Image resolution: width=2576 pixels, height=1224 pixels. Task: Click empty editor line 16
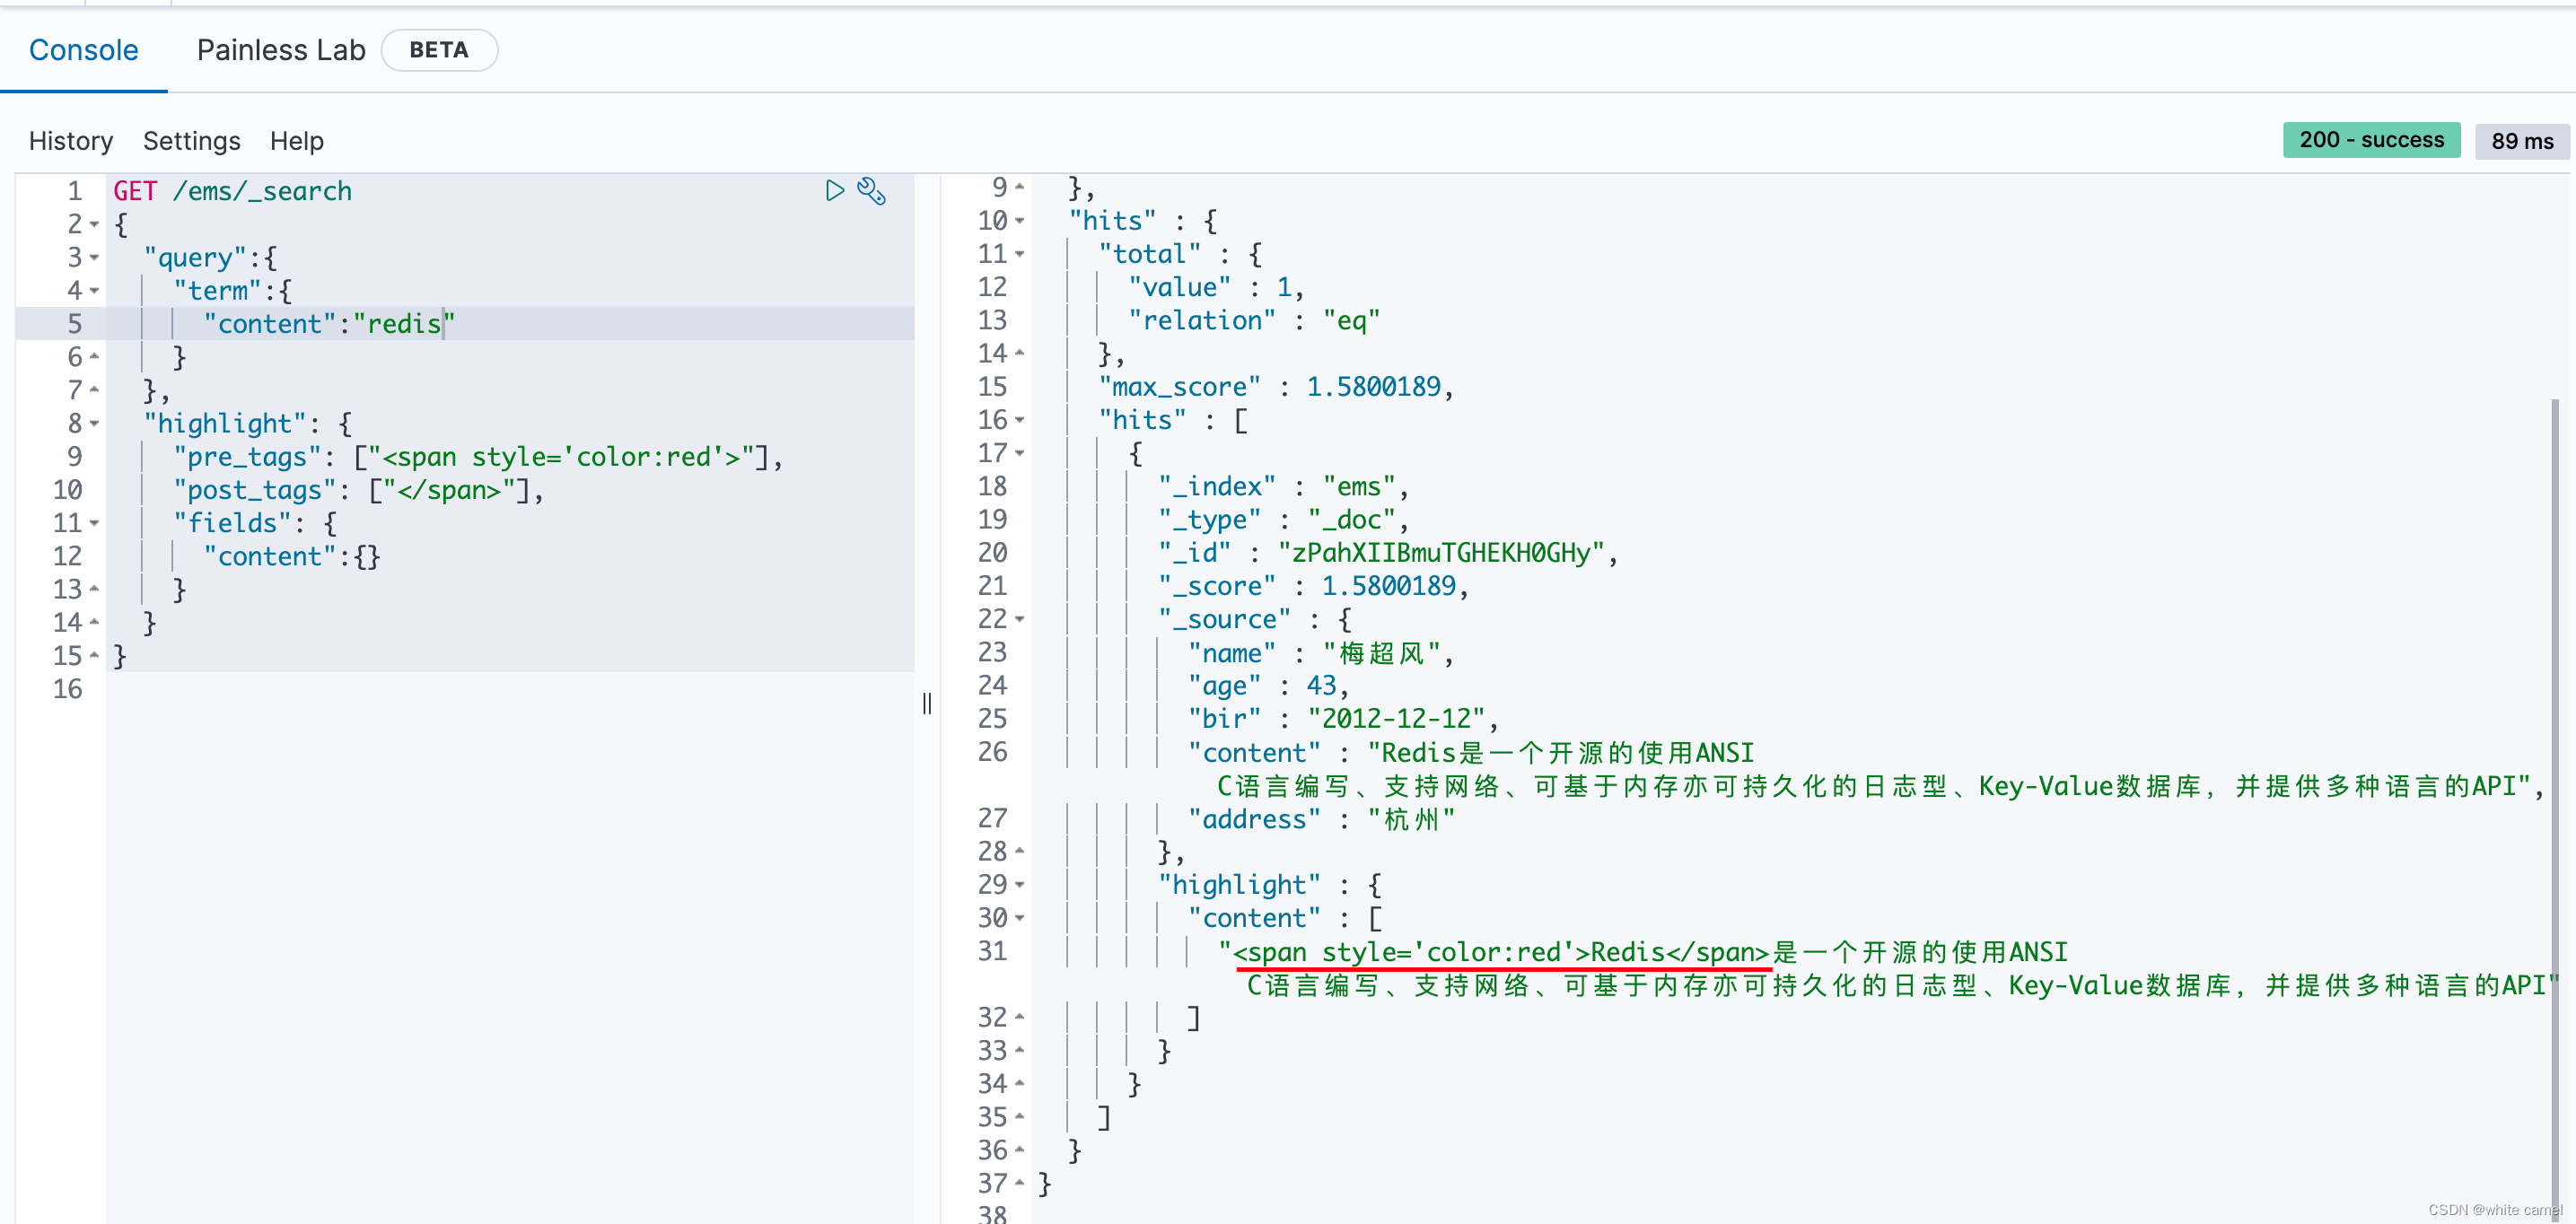pos(510,689)
